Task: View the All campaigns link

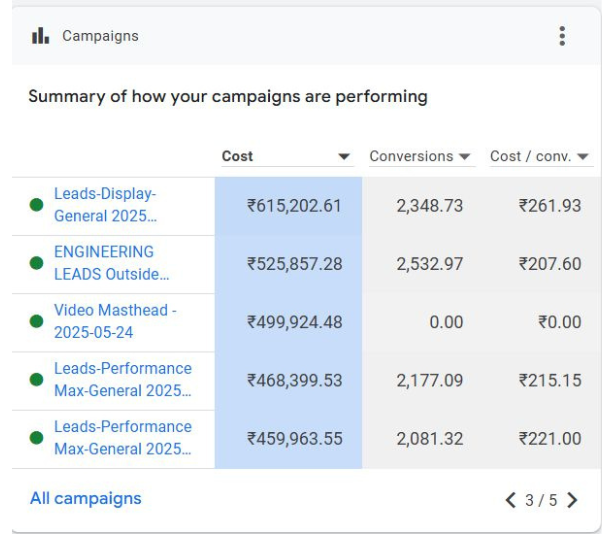Action: (x=86, y=498)
